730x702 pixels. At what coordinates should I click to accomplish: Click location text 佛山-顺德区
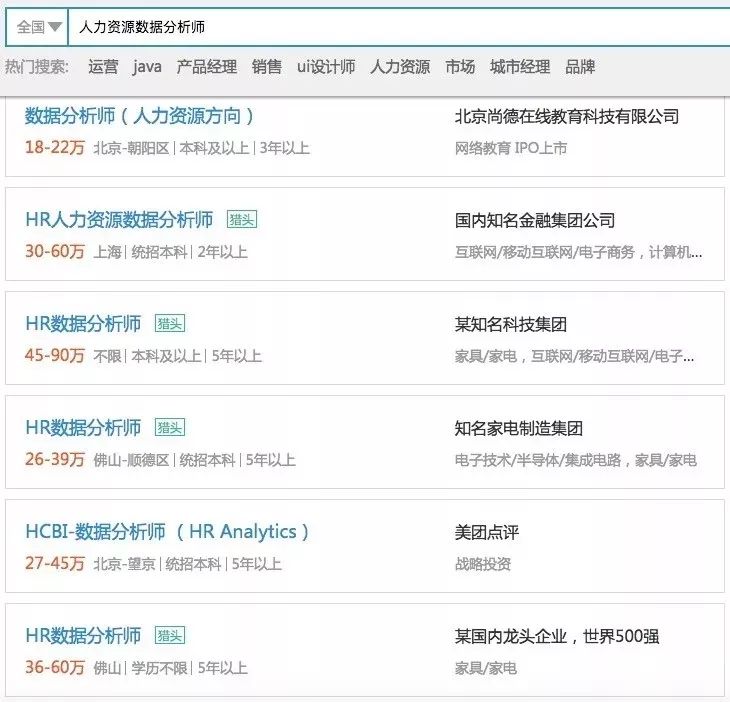pyautogui.click(x=131, y=460)
